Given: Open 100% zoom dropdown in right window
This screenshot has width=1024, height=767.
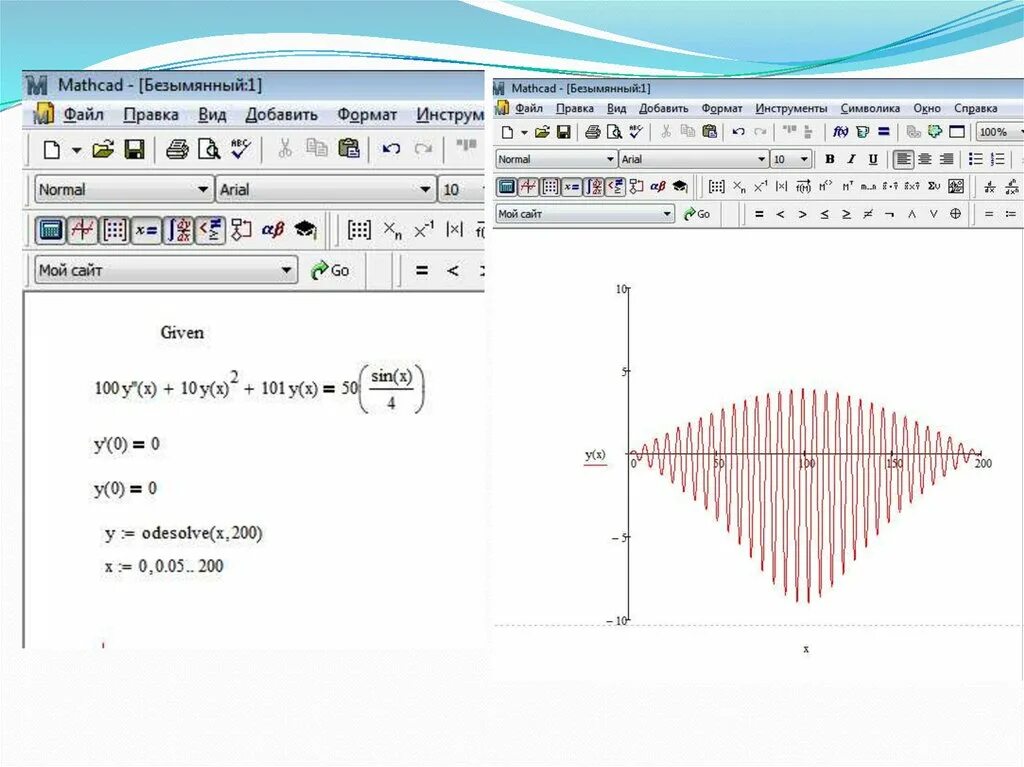Looking at the screenshot, I should pos(1000,132).
